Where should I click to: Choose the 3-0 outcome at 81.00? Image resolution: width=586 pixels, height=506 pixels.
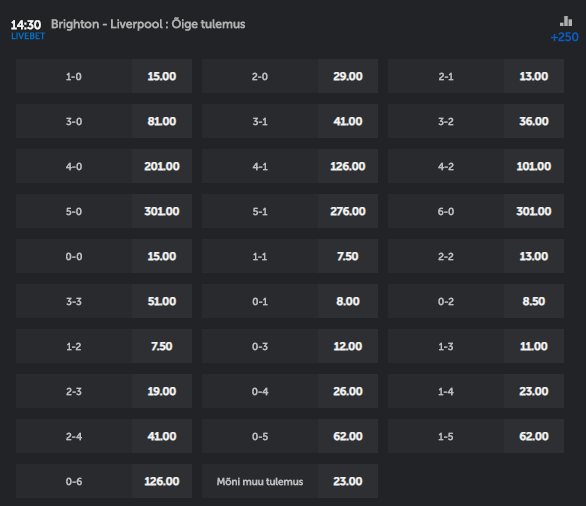[x=104, y=121]
